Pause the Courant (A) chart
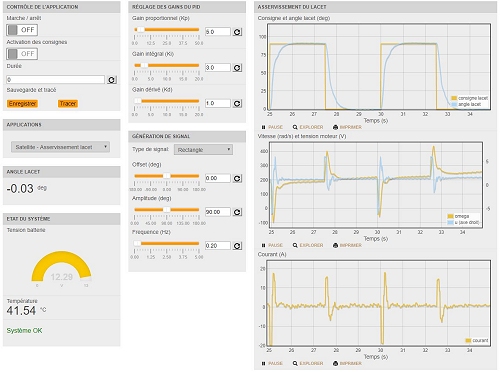The height and width of the screenshot is (372, 500). click(272, 363)
